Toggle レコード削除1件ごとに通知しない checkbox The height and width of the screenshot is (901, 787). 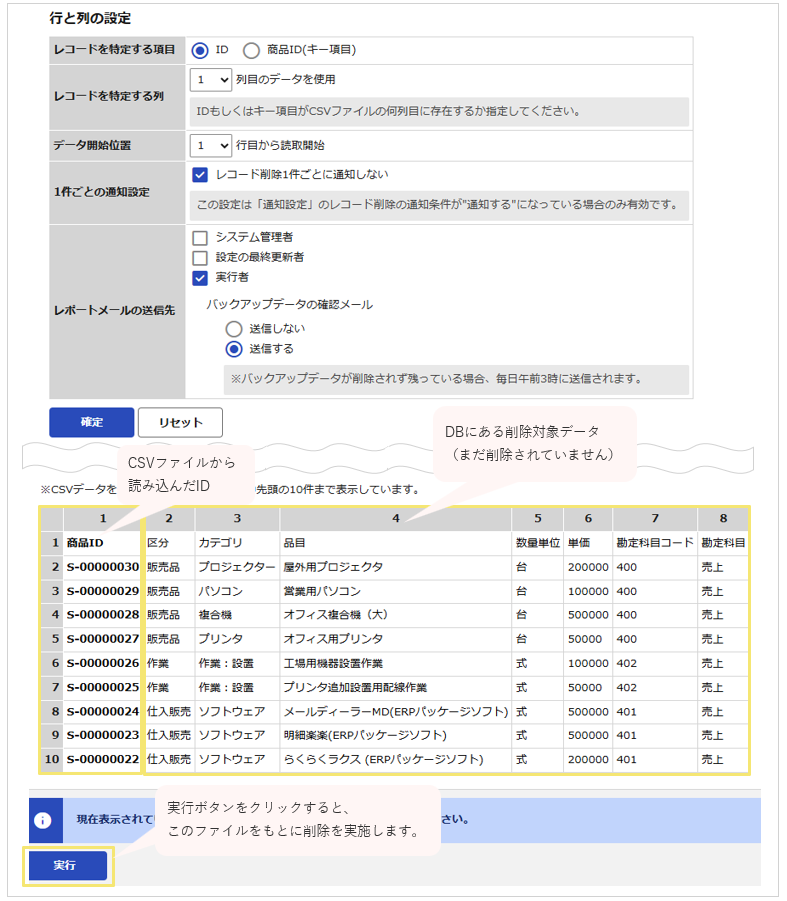pyautogui.click(x=200, y=175)
